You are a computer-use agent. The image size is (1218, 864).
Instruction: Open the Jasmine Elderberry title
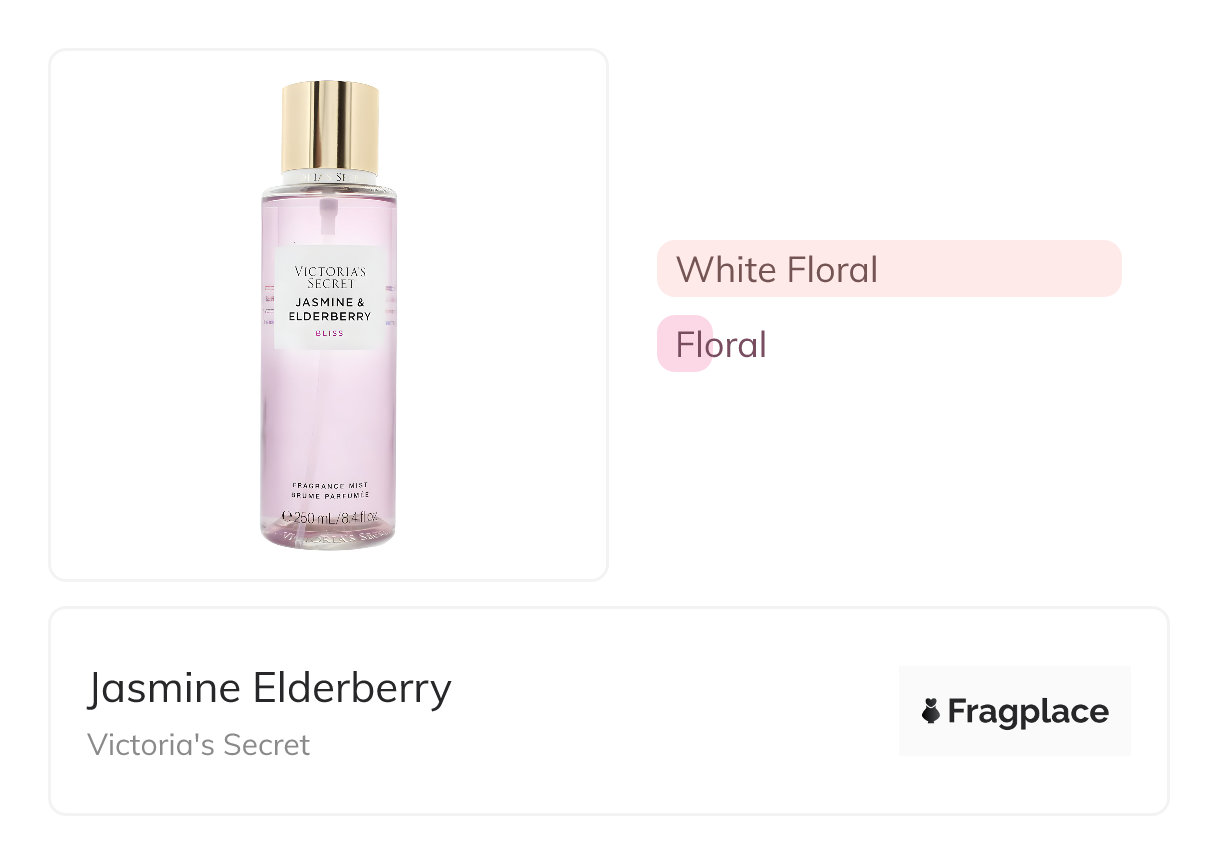point(269,688)
